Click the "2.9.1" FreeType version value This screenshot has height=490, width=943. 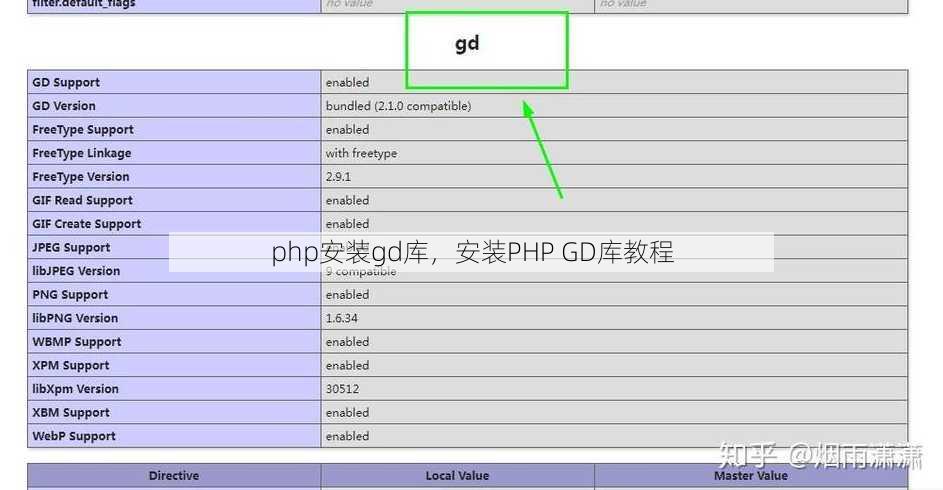(x=338, y=177)
